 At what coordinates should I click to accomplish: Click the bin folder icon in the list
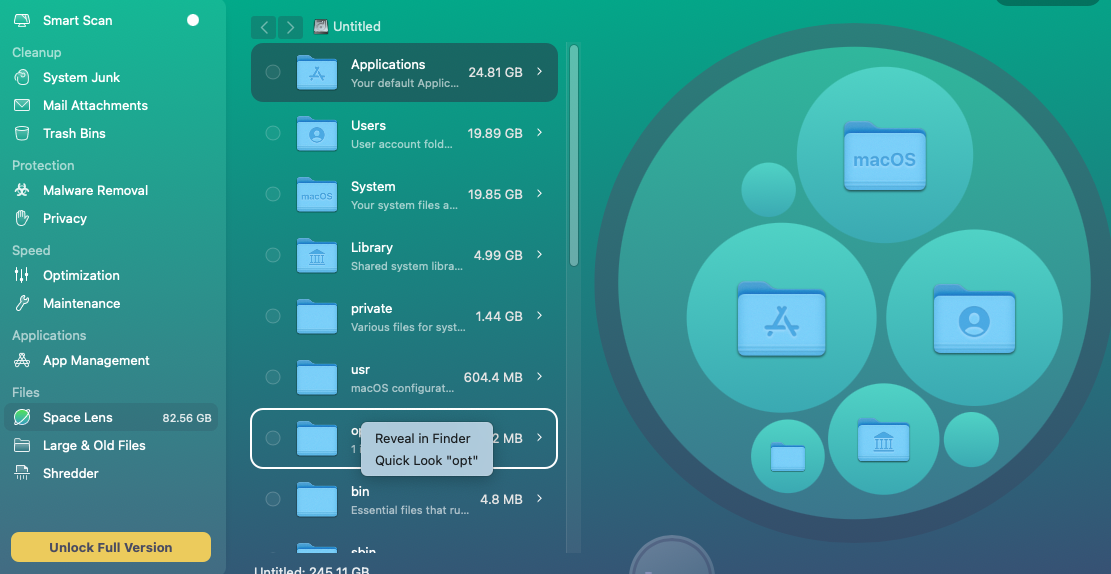(x=317, y=499)
